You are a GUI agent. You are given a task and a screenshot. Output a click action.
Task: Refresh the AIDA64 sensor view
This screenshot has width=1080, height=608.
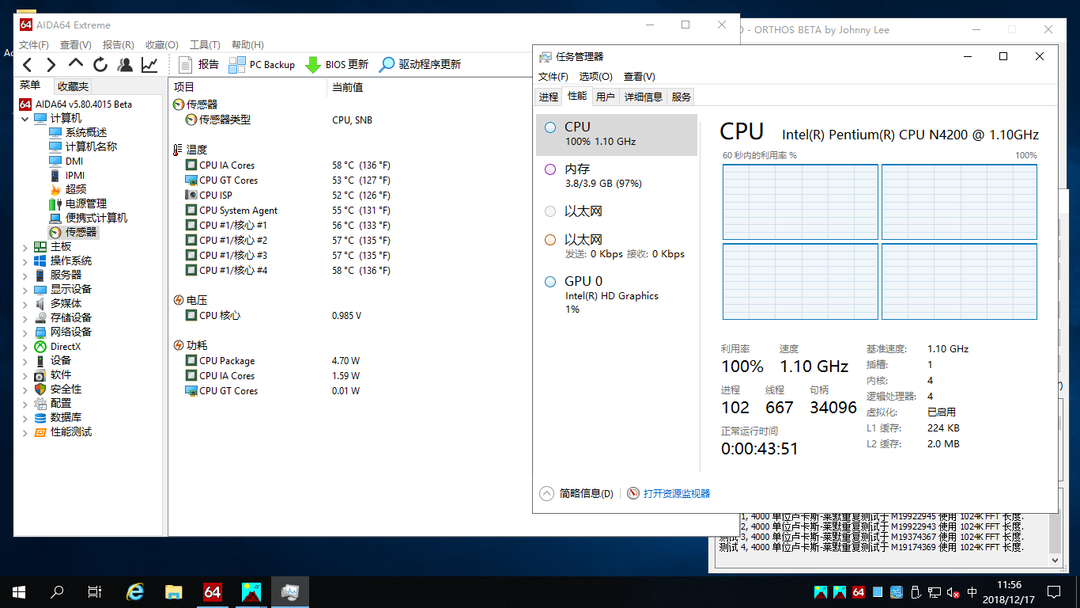pos(101,65)
